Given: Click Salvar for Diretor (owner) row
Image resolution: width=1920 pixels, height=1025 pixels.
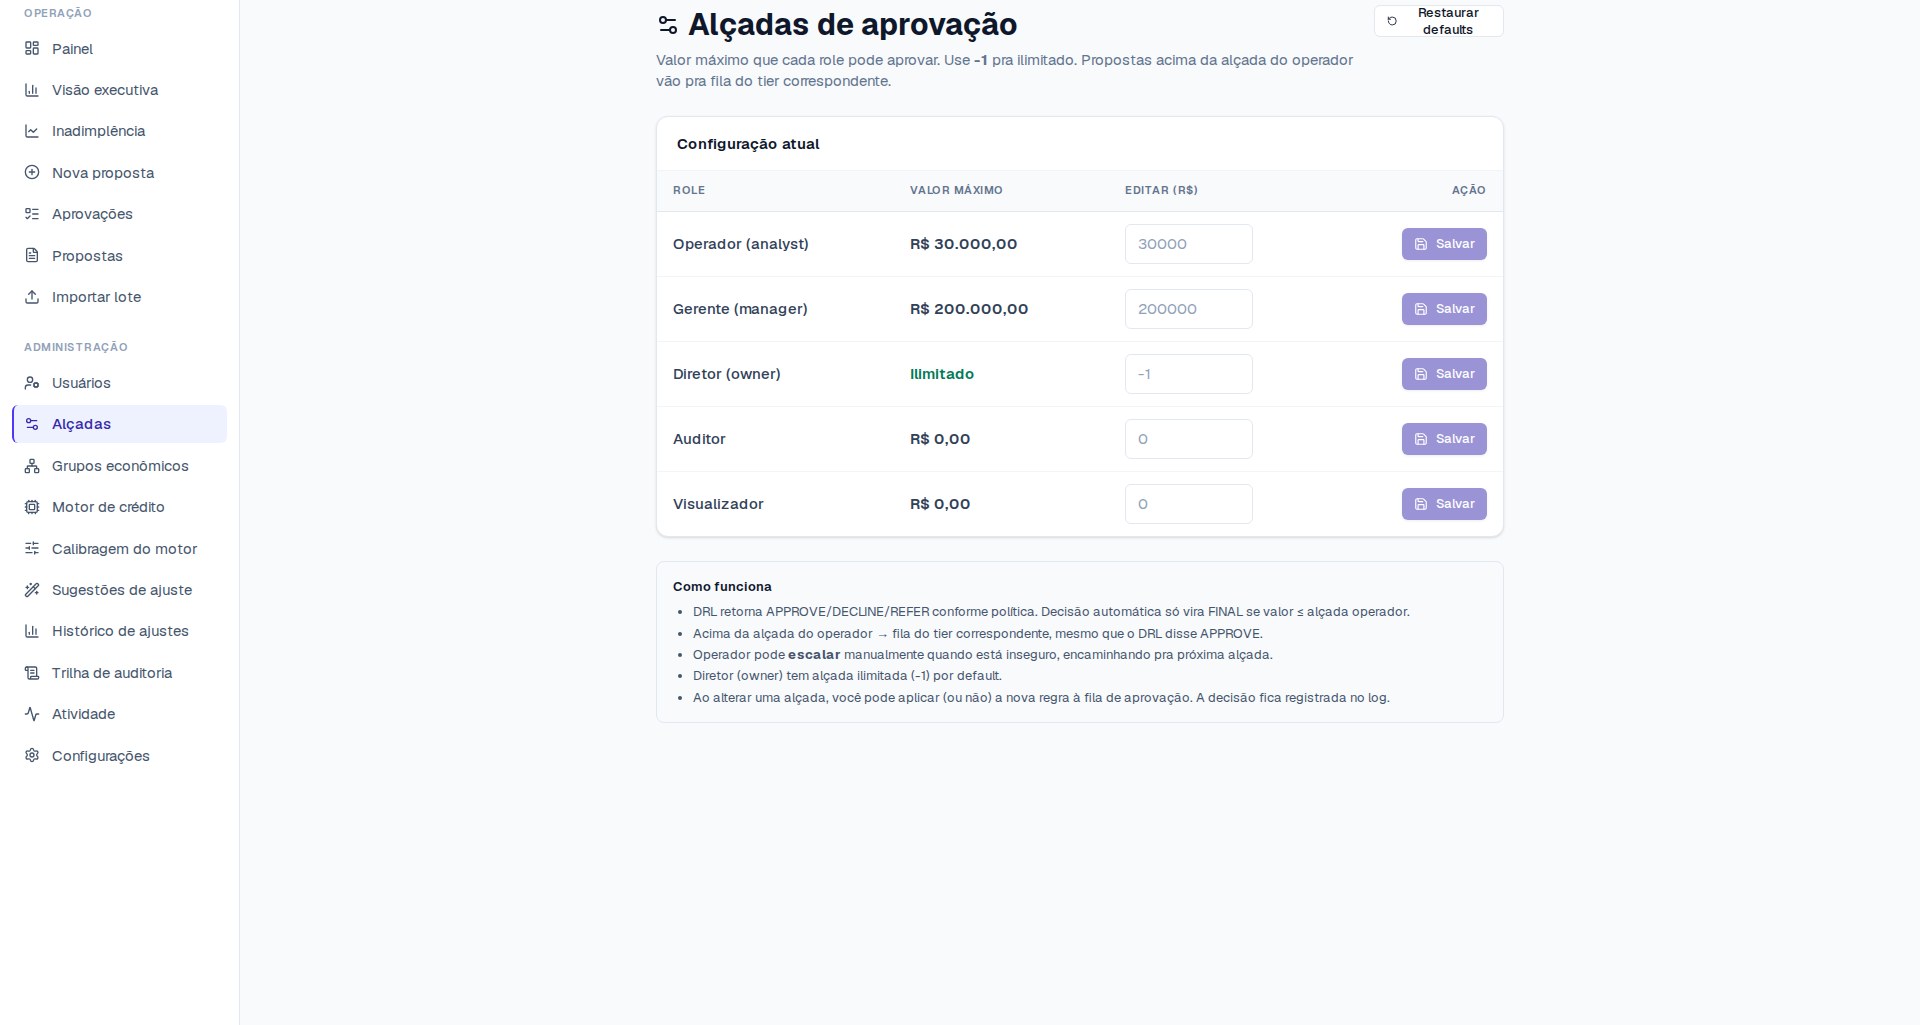Looking at the screenshot, I should (1444, 374).
